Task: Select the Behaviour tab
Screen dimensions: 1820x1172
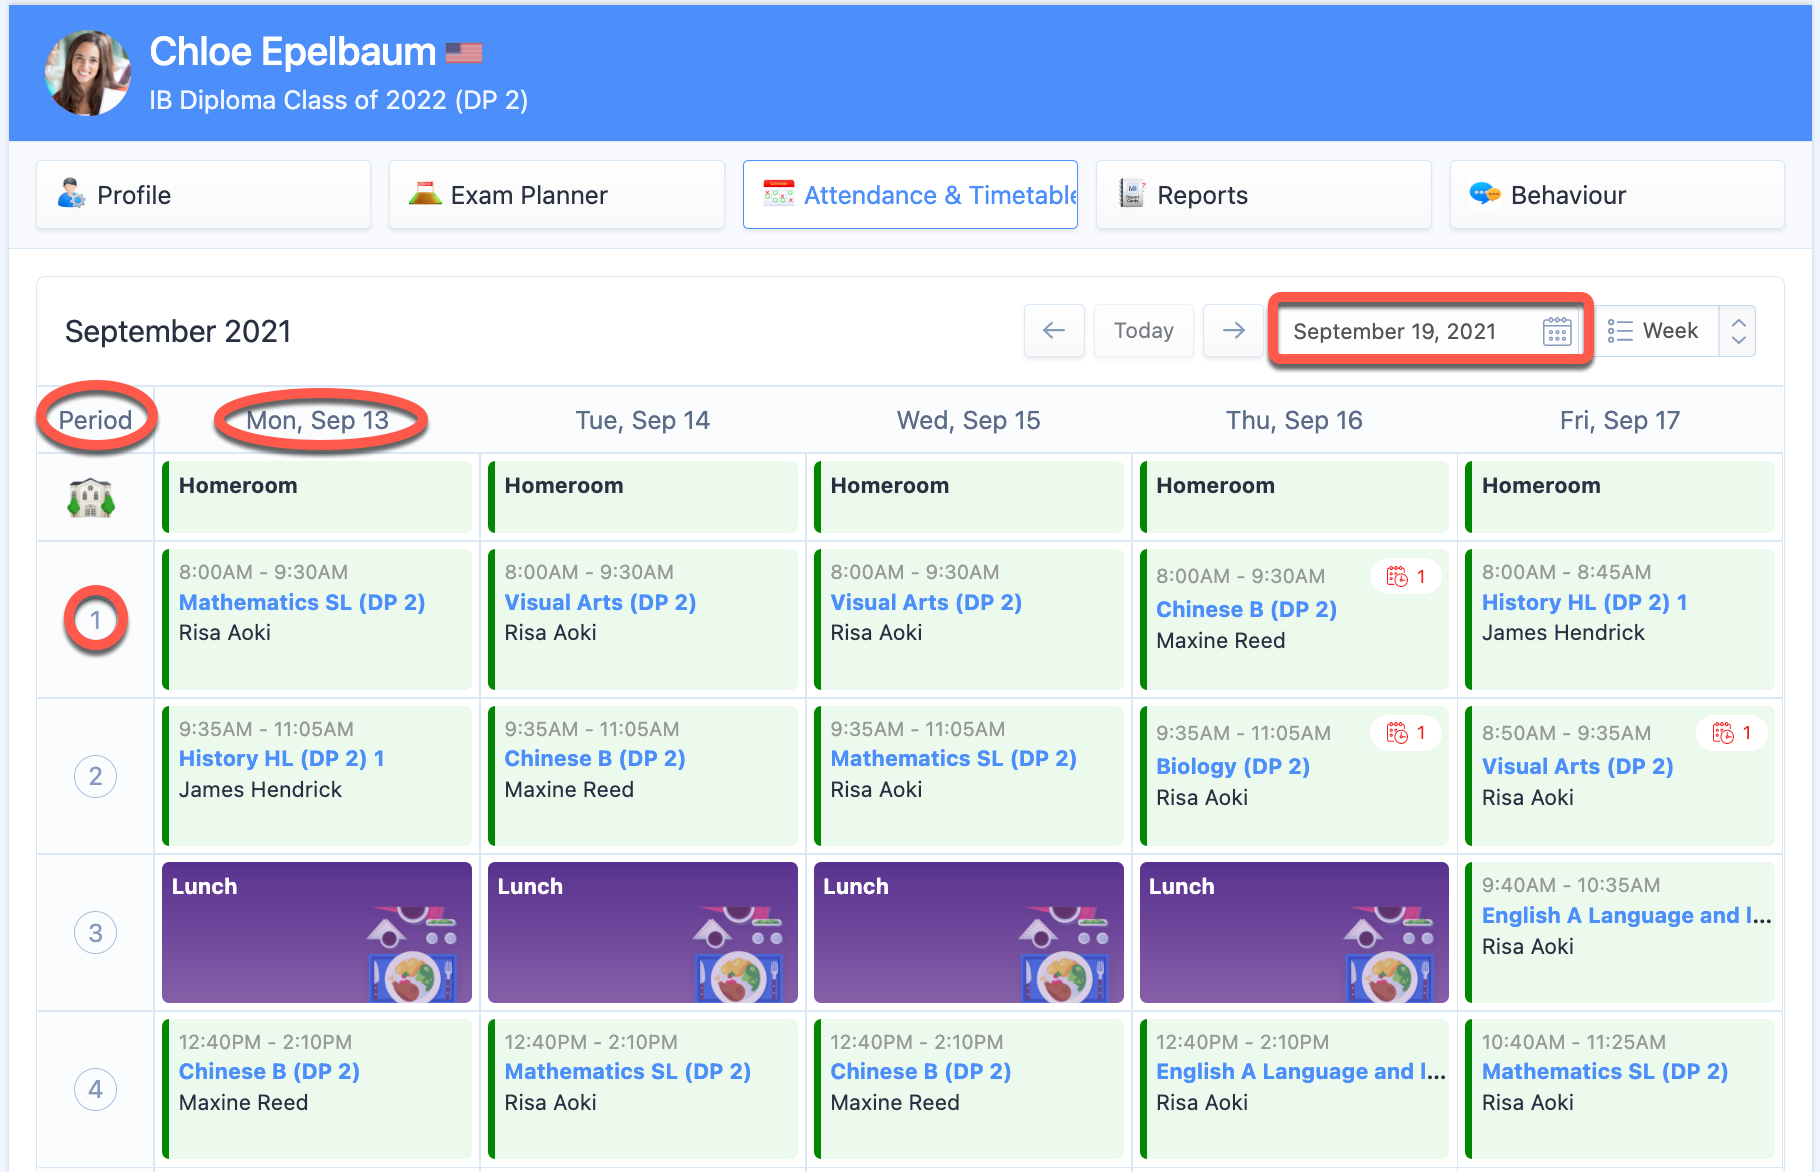Action: coord(1616,195)
